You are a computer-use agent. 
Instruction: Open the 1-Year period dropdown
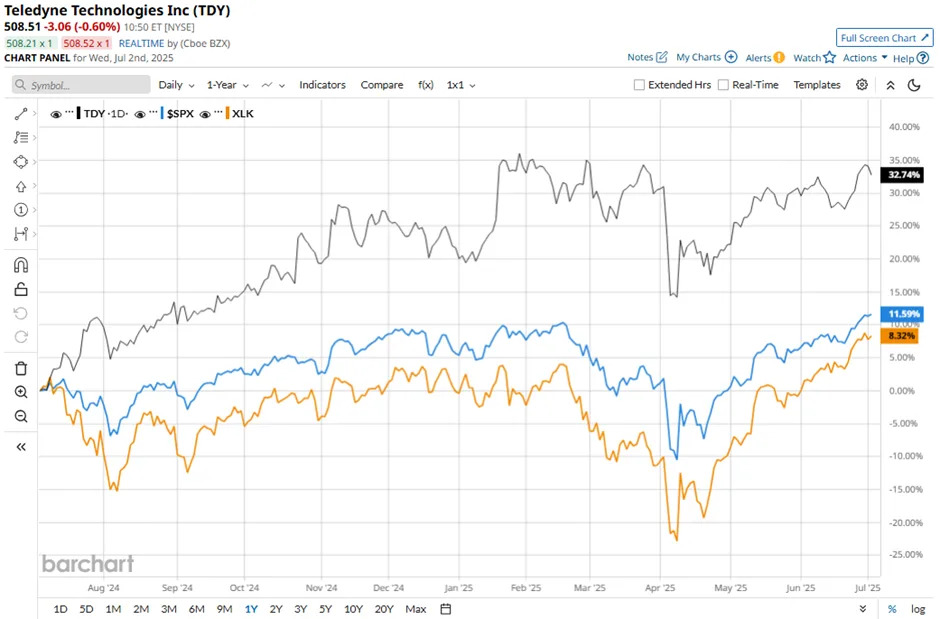pos(228,84)
